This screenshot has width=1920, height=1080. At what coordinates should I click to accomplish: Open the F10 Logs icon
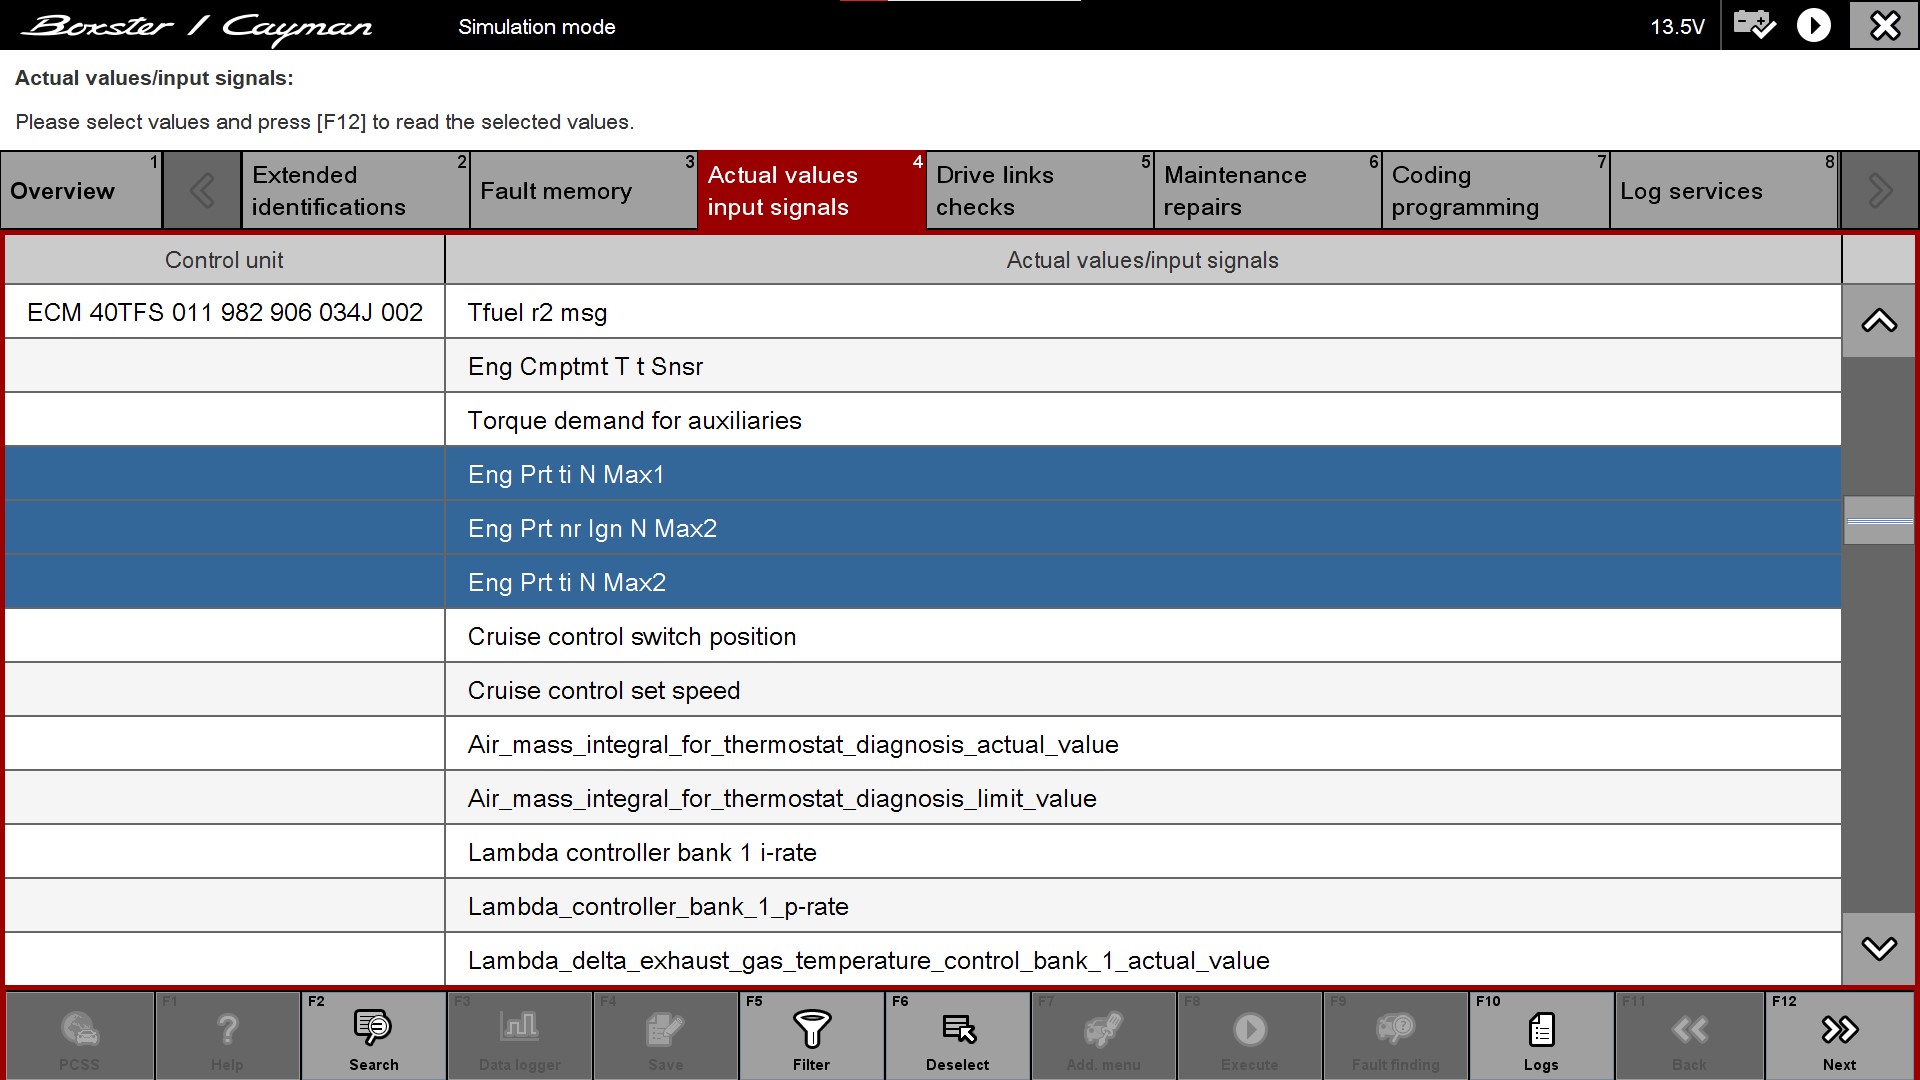click(x=1540, y=1036)
